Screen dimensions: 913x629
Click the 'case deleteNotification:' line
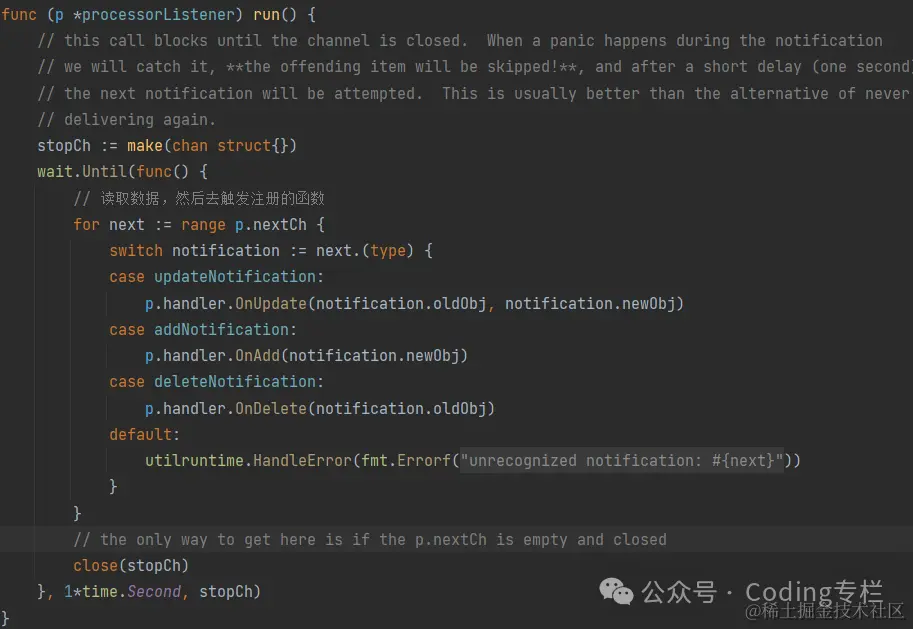(x=217, y=381)
